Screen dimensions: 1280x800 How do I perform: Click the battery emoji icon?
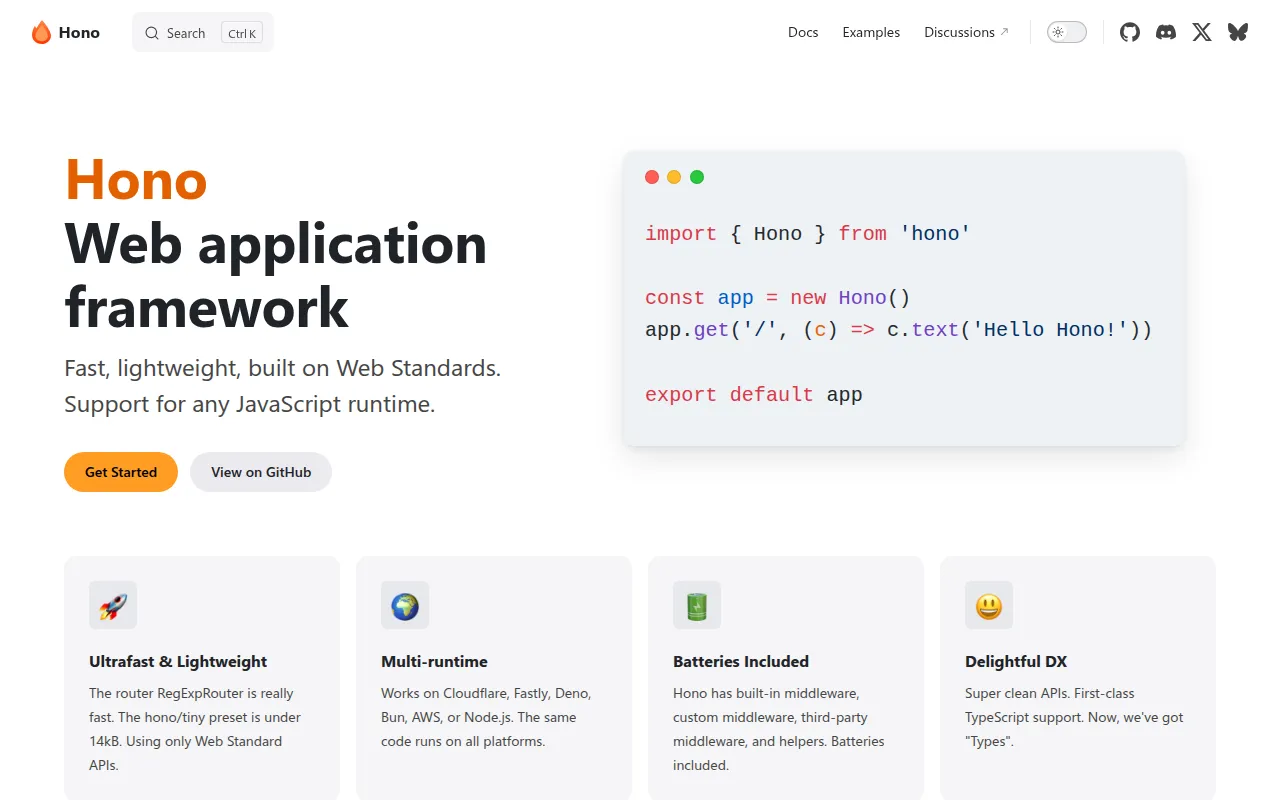pyautogui.click(x=697, y=606)
